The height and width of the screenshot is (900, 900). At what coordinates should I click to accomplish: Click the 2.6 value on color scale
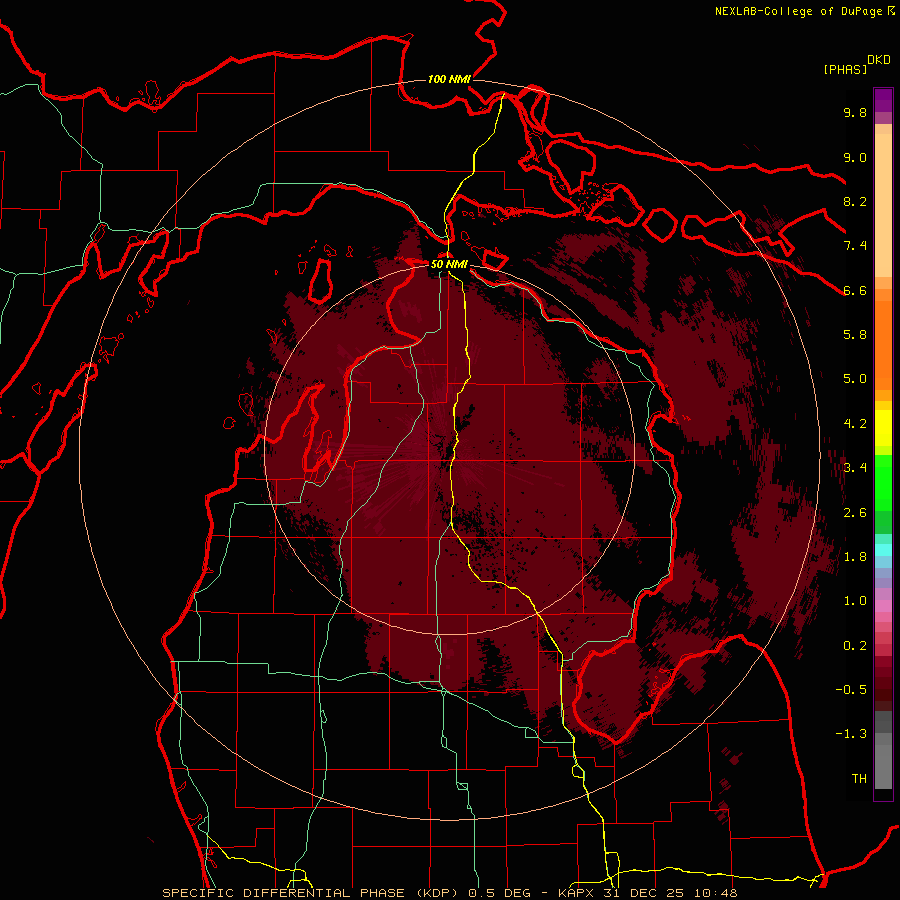point(855,513)
